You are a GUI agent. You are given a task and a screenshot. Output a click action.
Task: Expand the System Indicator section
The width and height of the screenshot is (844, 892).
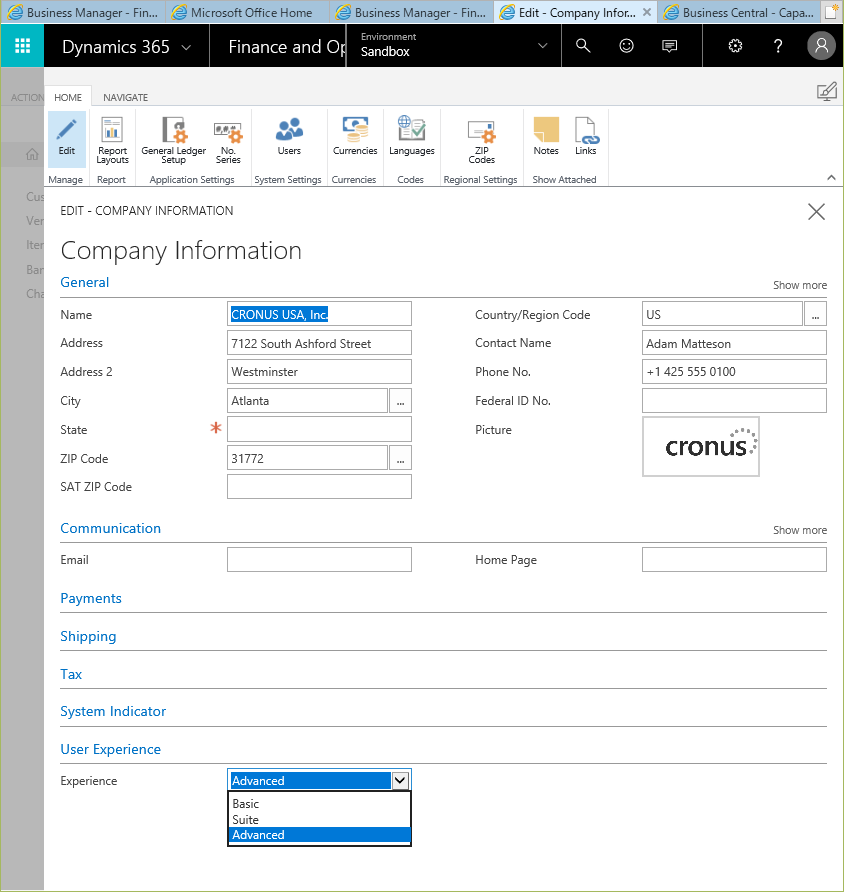click(x=113, y=712)
